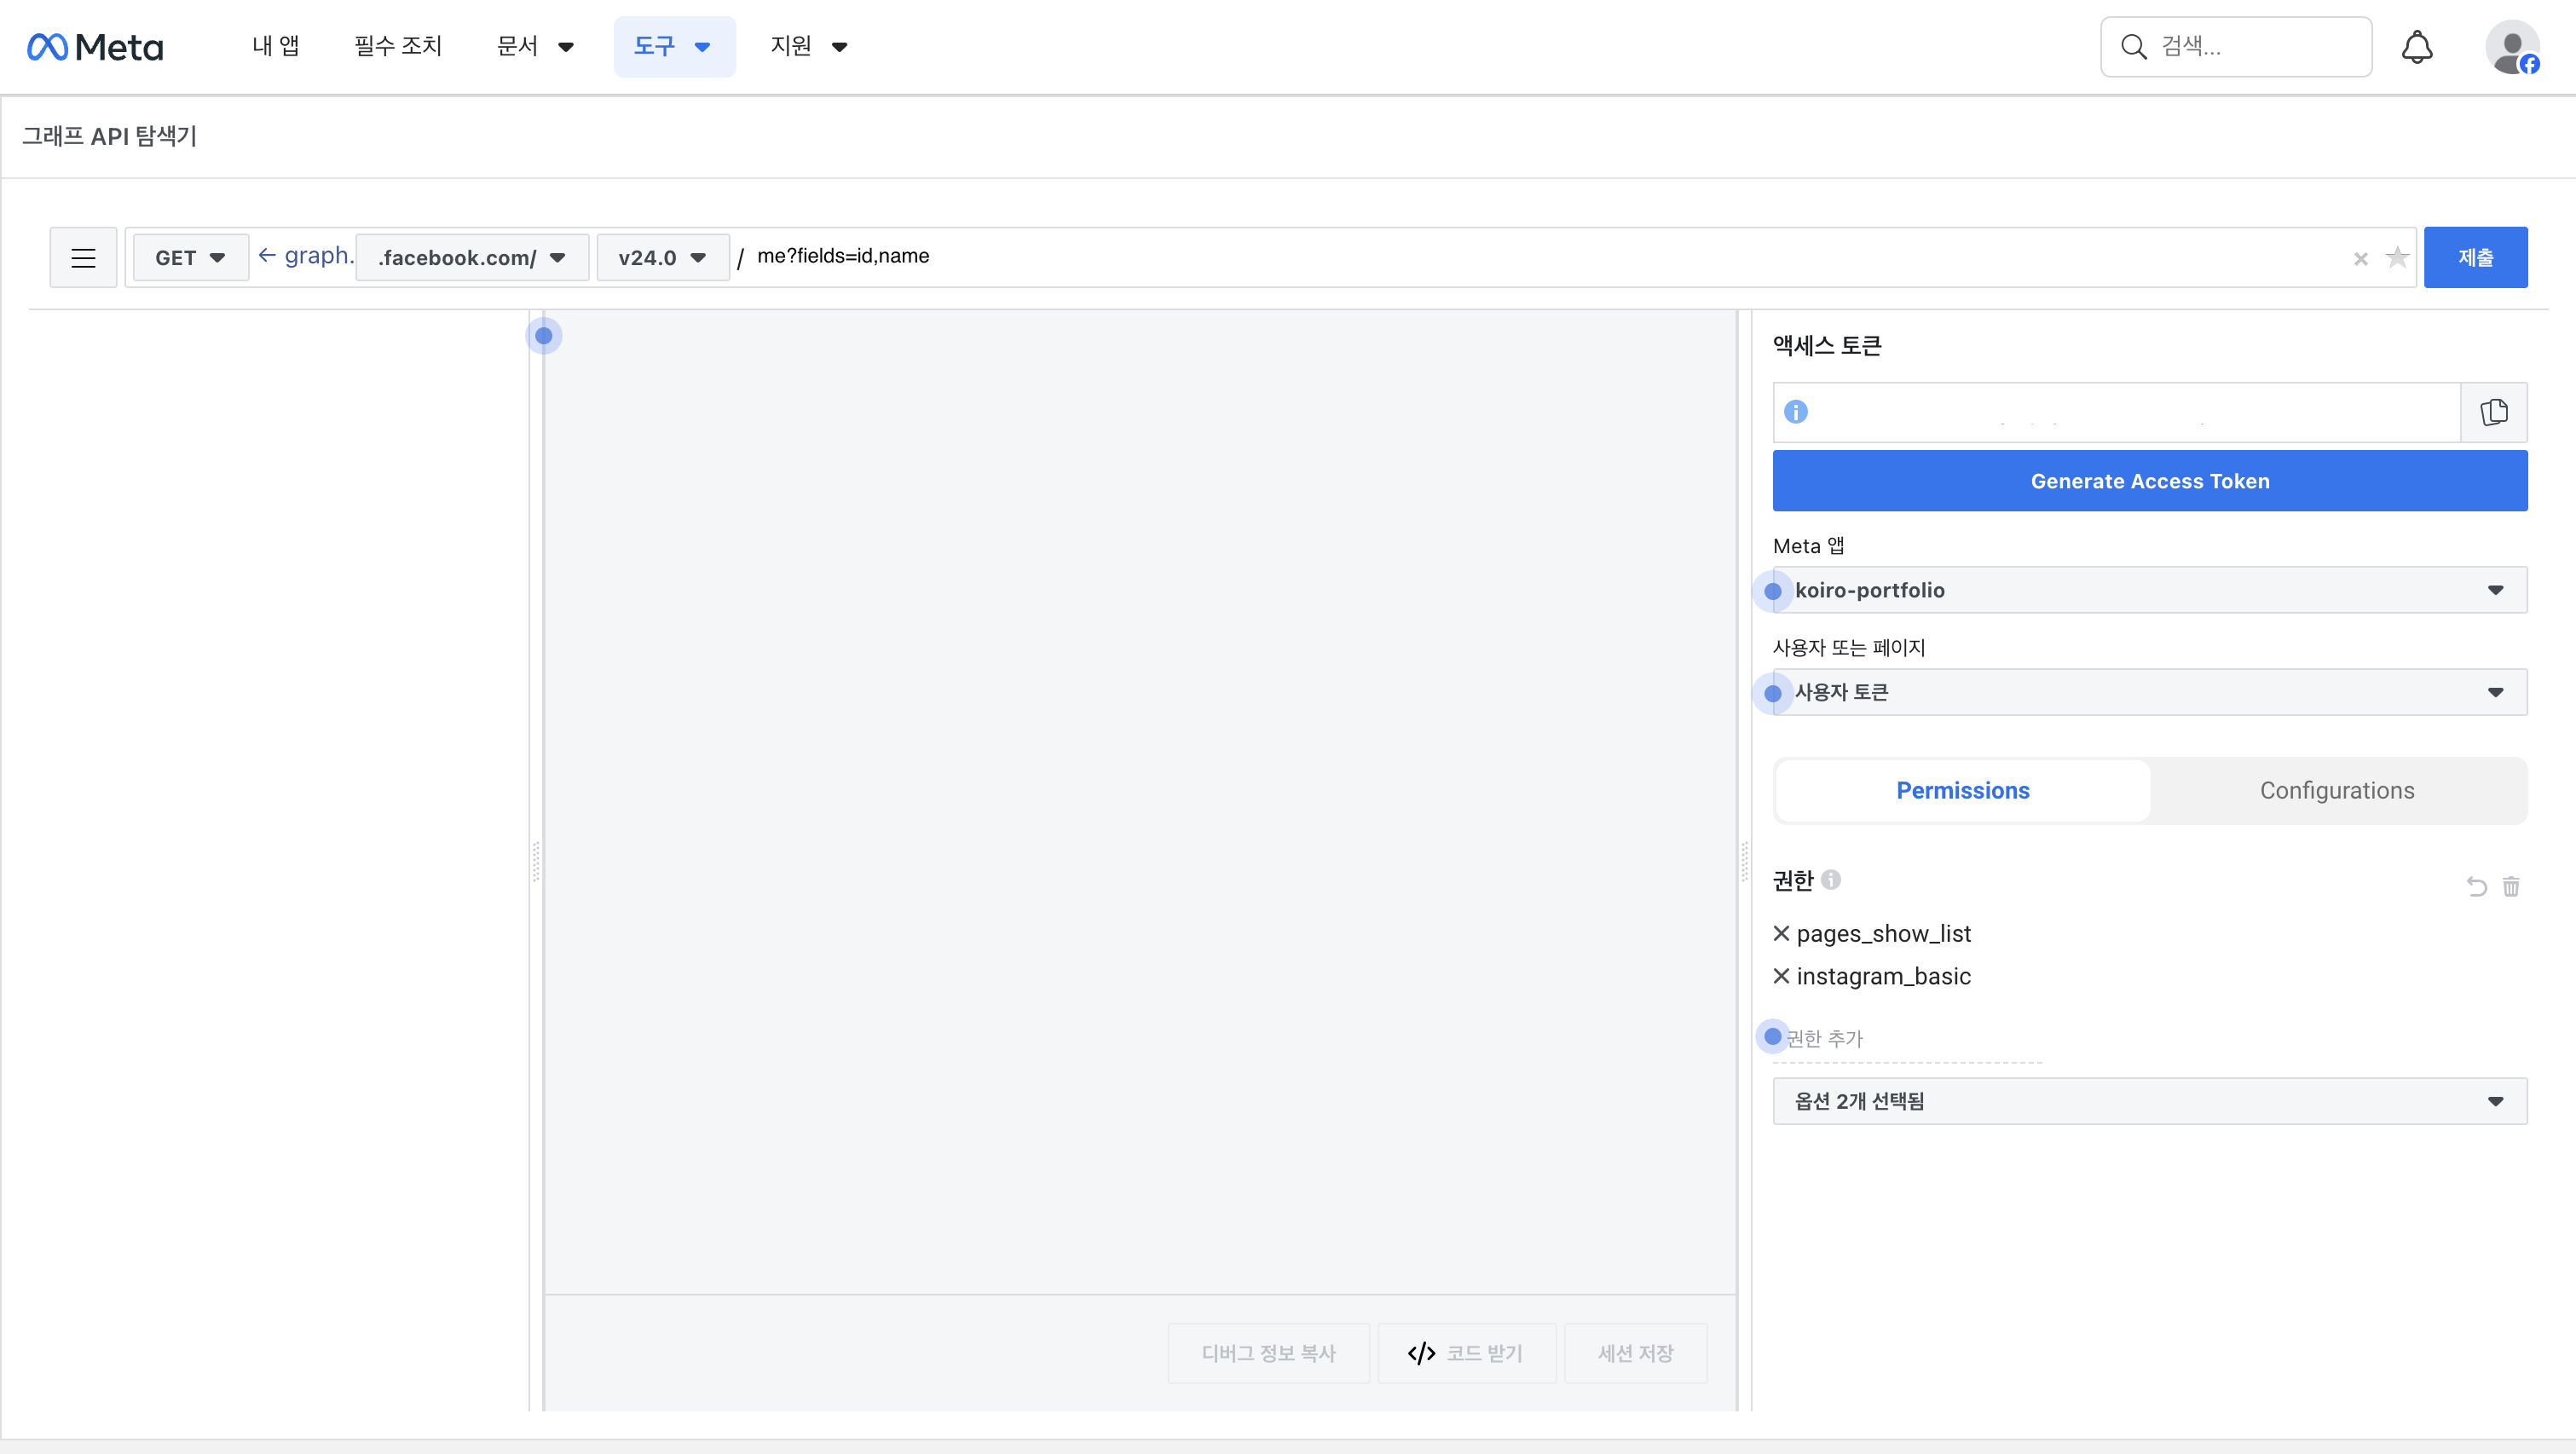Expand the koiro-portfolio Meta app dropdown
The width and height of the screenshot is (2576, 1454).
[2149, 590]
